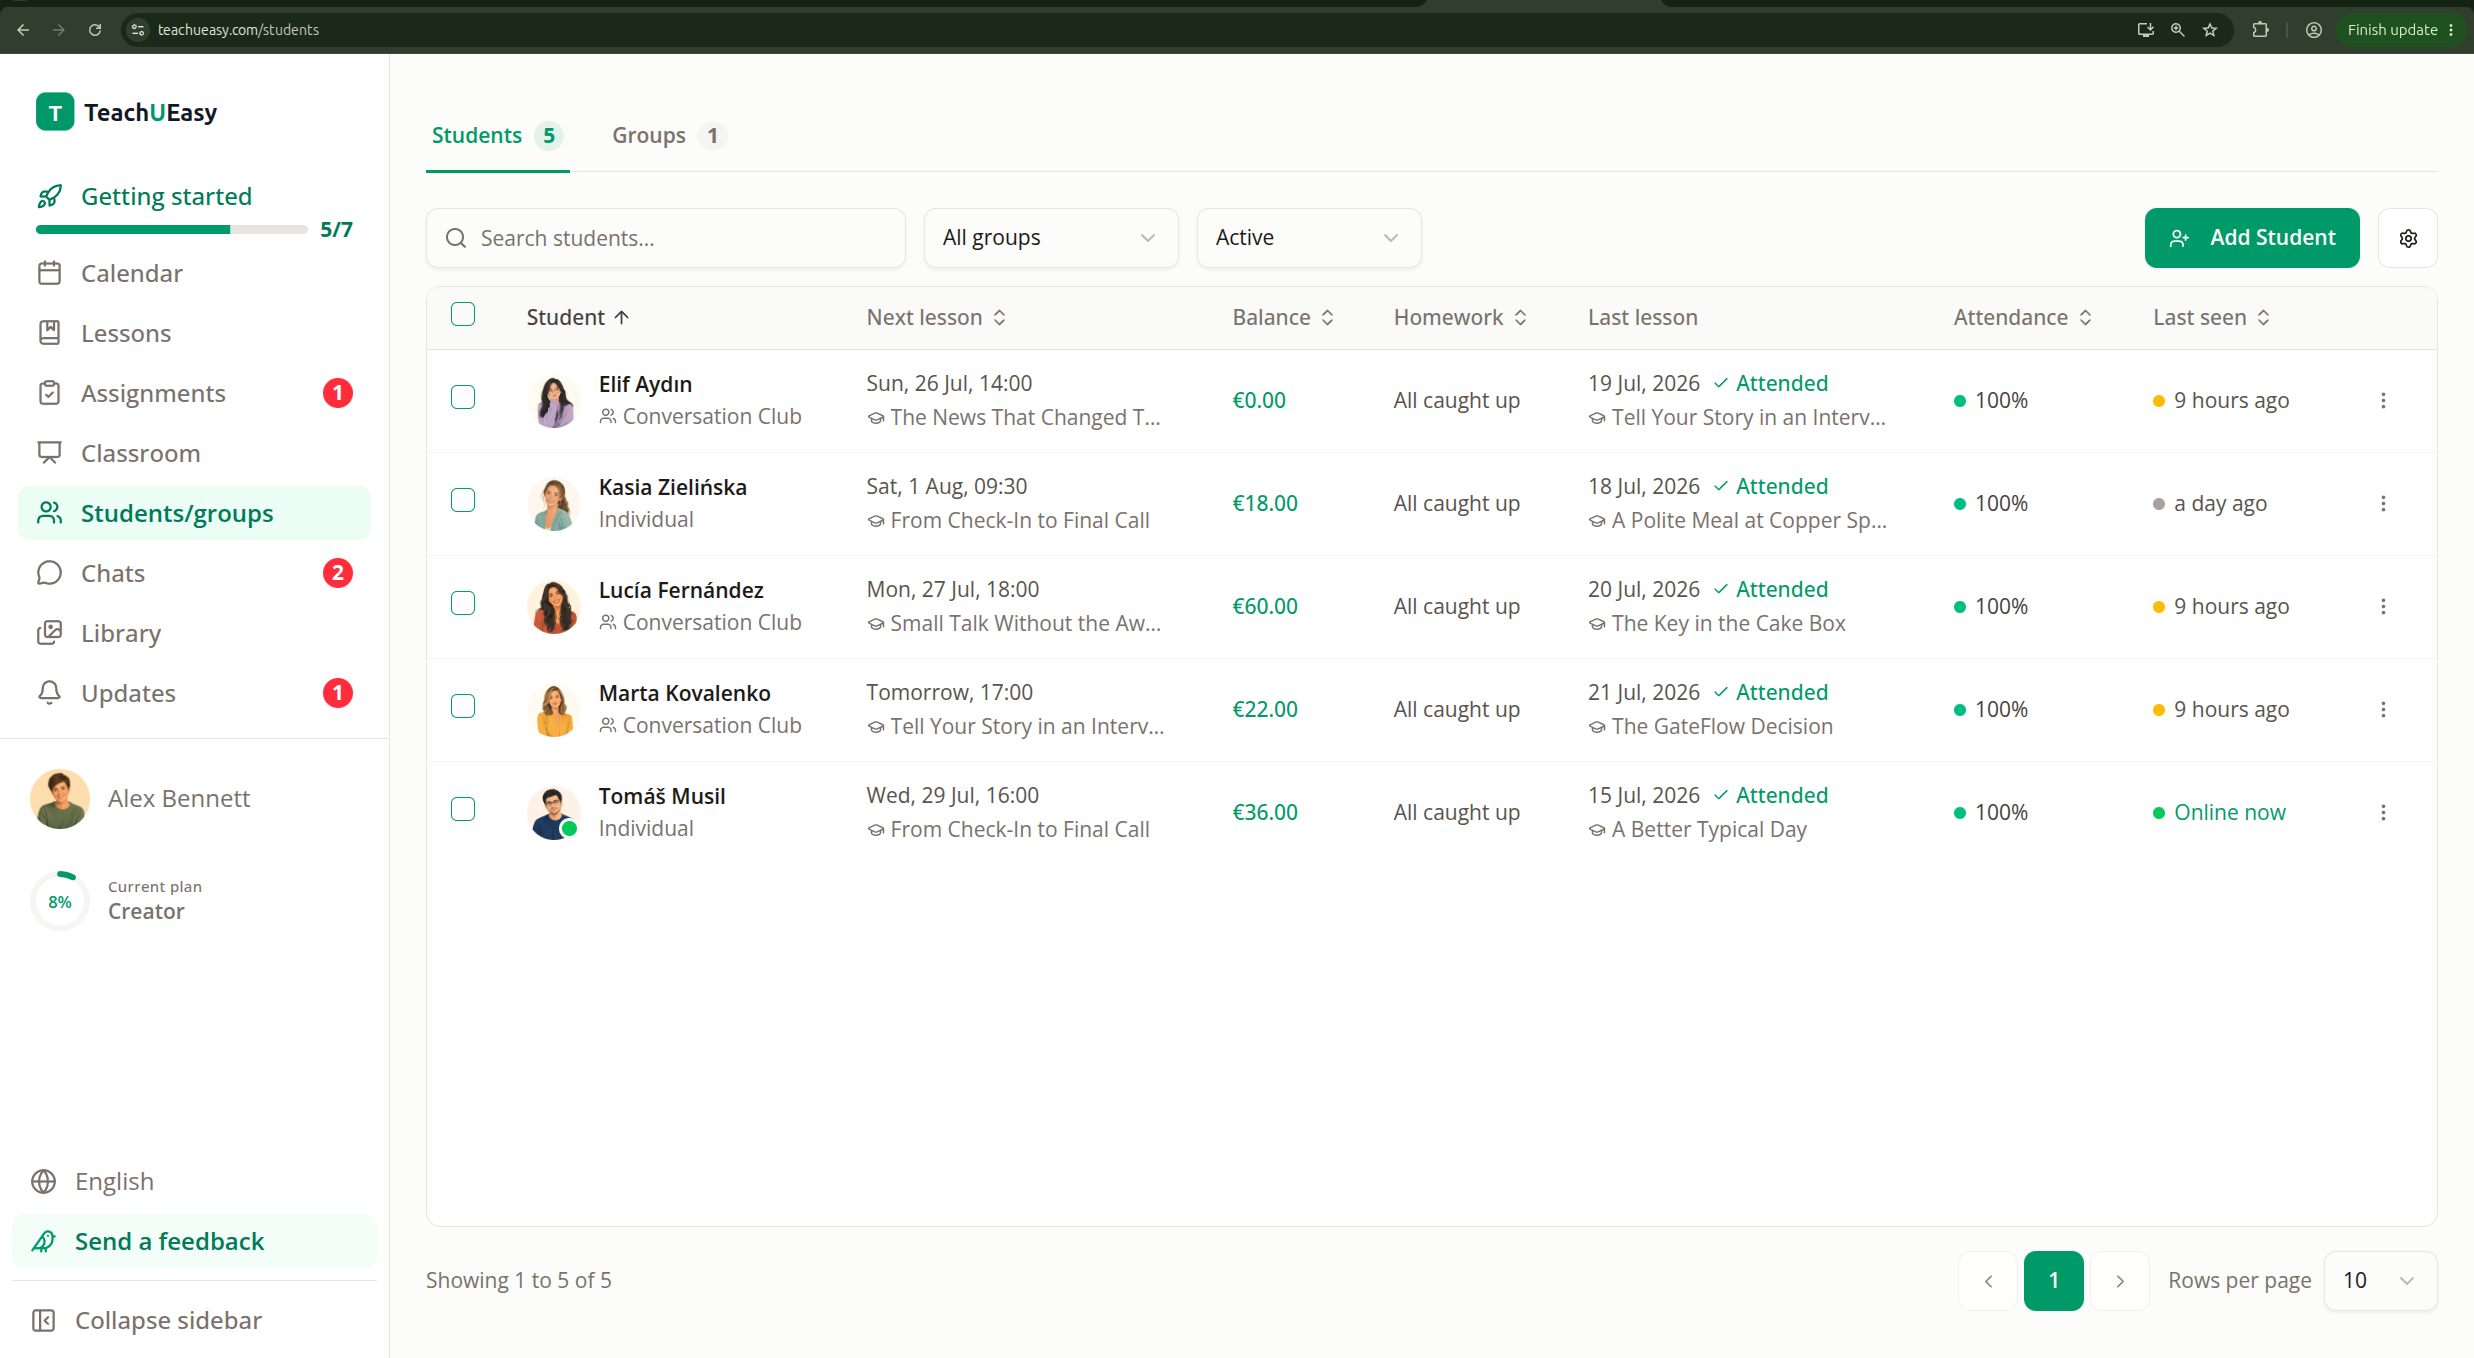Click the browser zoom magnifier icon
The height and width of the screenshot is (1358, 2474).
tap(2177, 30)
